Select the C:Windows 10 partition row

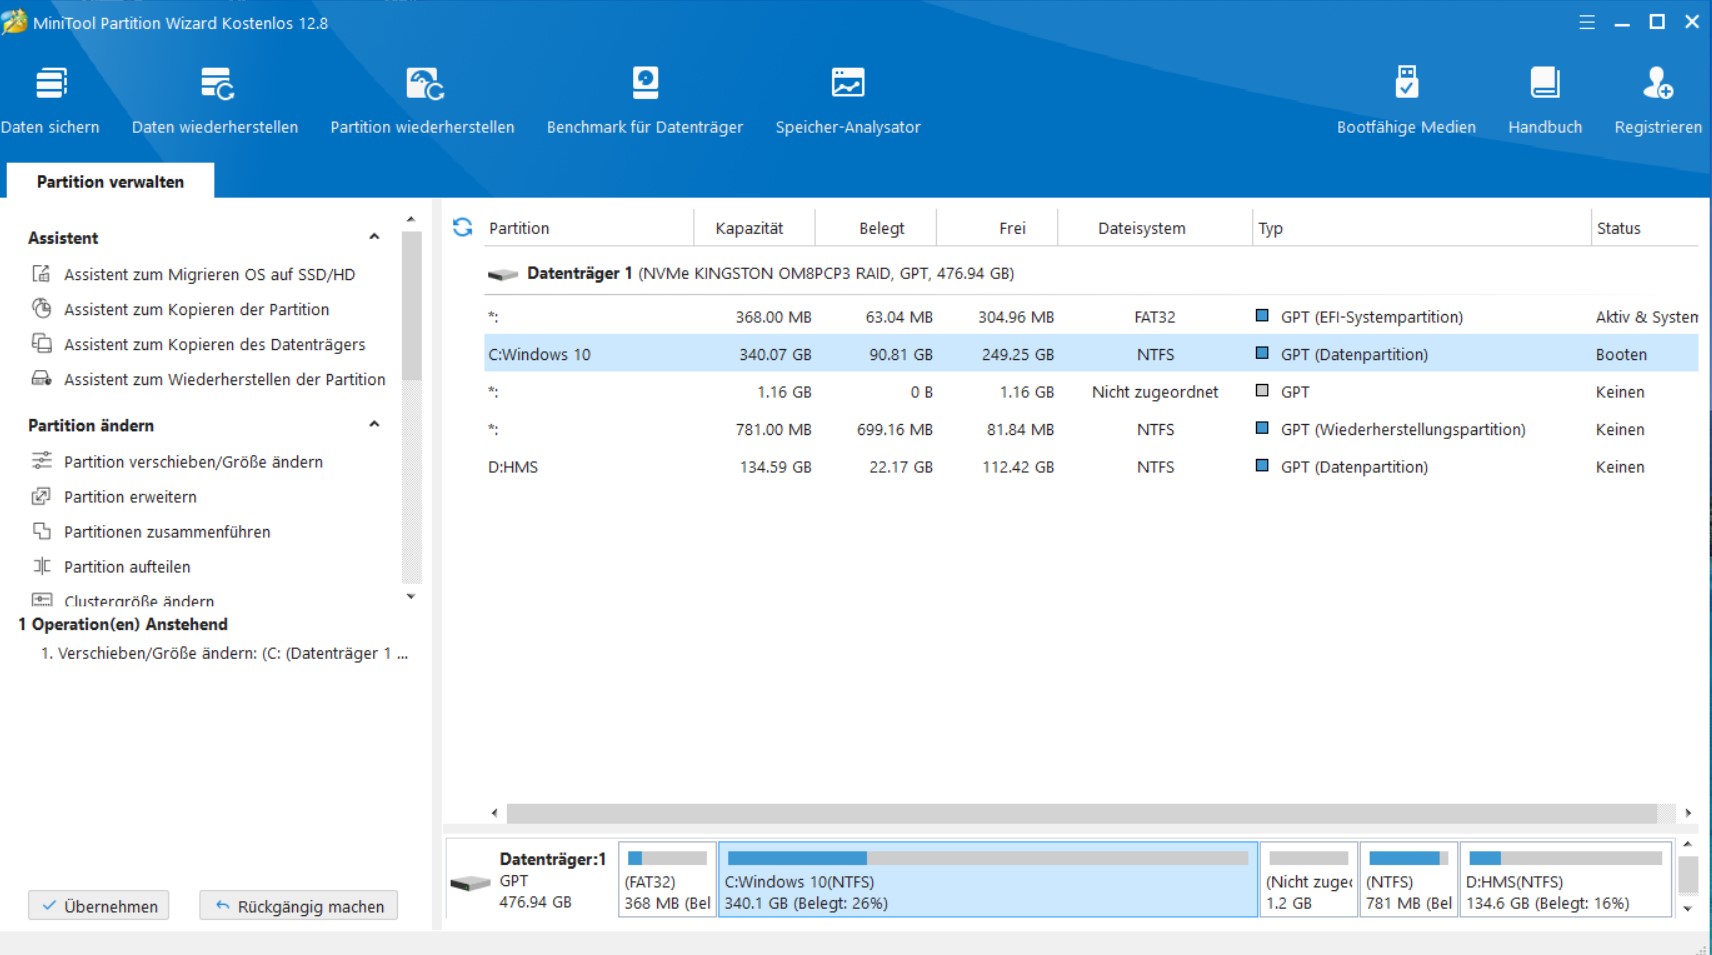click(1091, 354)
